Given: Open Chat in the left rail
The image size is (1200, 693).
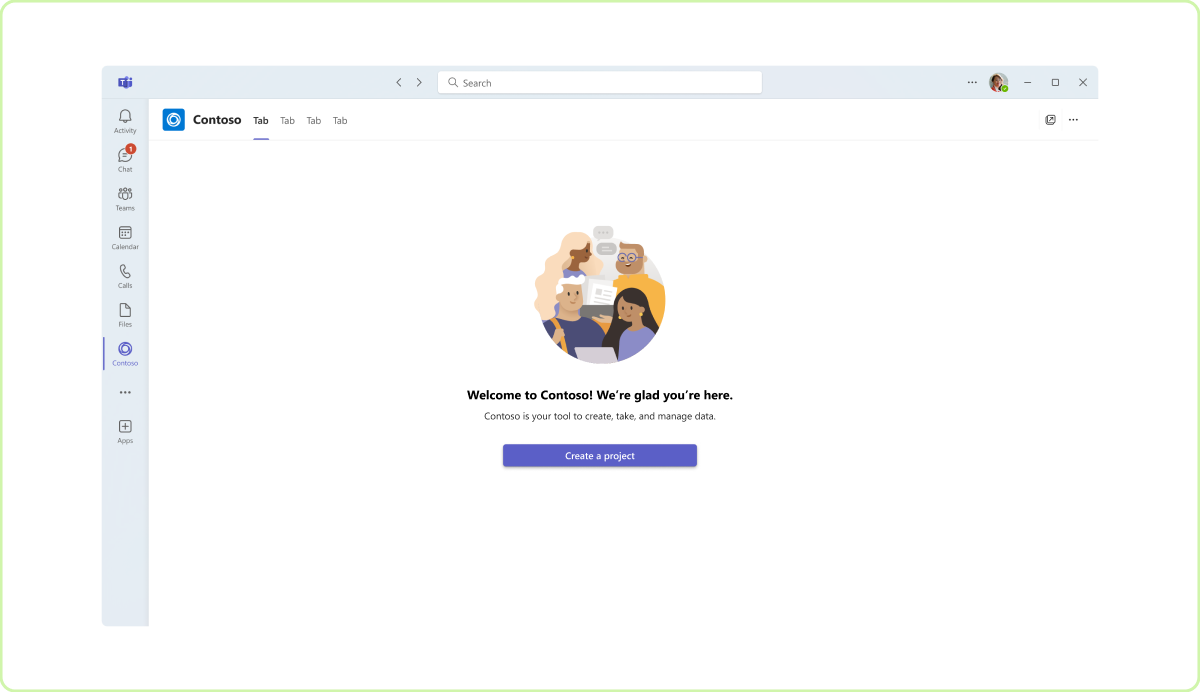Looking at the screenshot, I should pos(125,159).
